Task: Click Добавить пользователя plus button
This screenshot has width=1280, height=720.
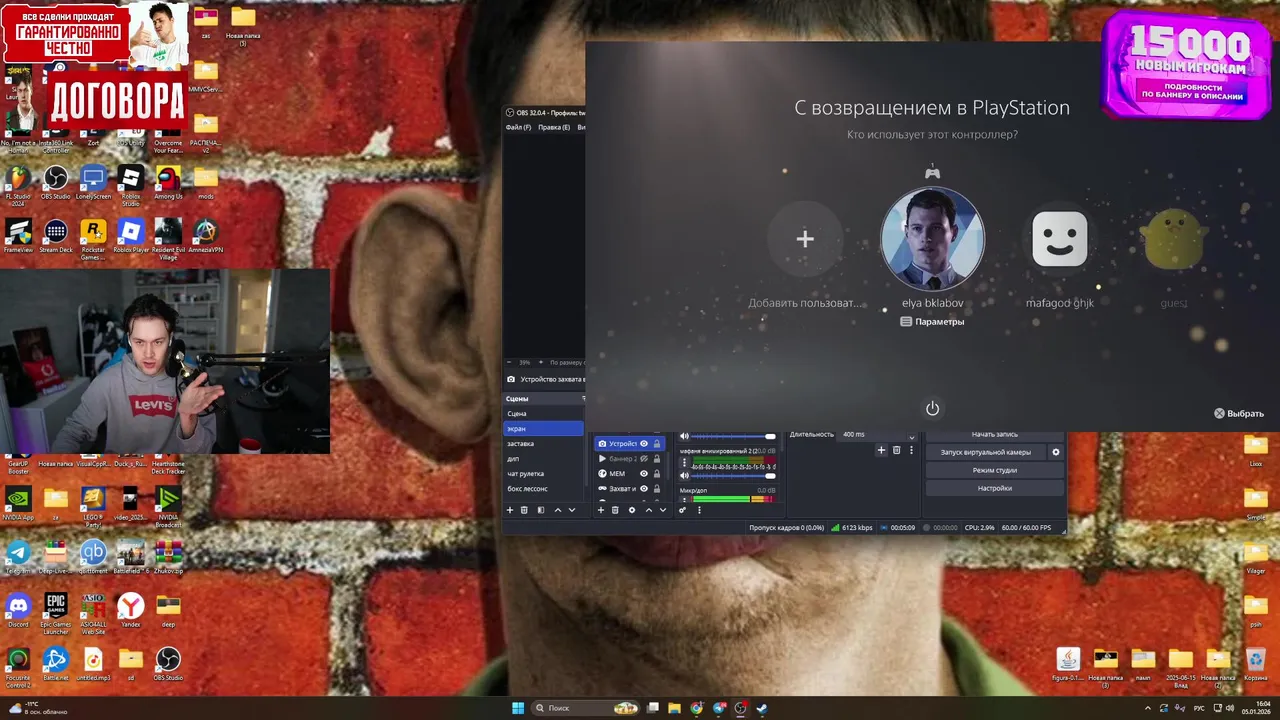Action: point(805,239)
